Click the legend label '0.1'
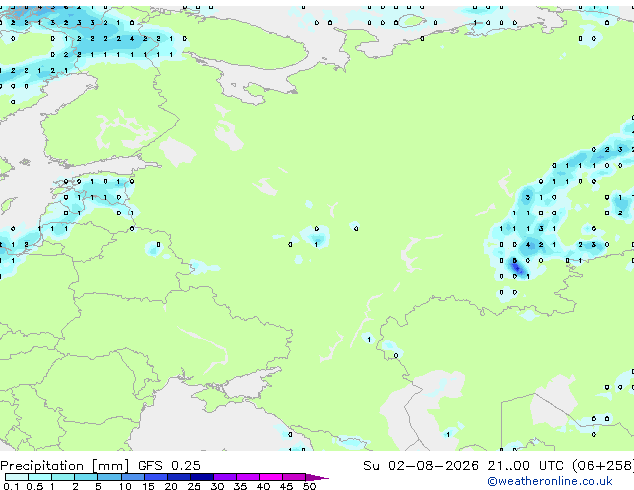634x490 pixels. tap(11, 486)
